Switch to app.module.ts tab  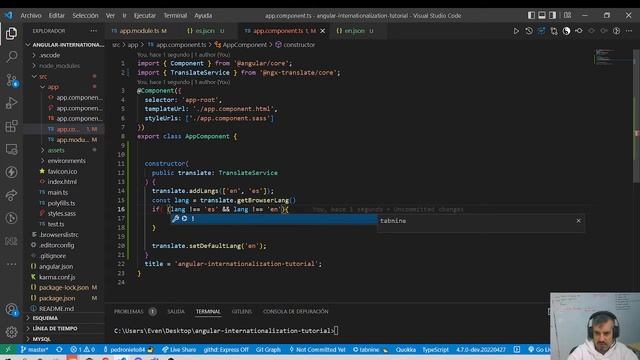coord(140,31)
